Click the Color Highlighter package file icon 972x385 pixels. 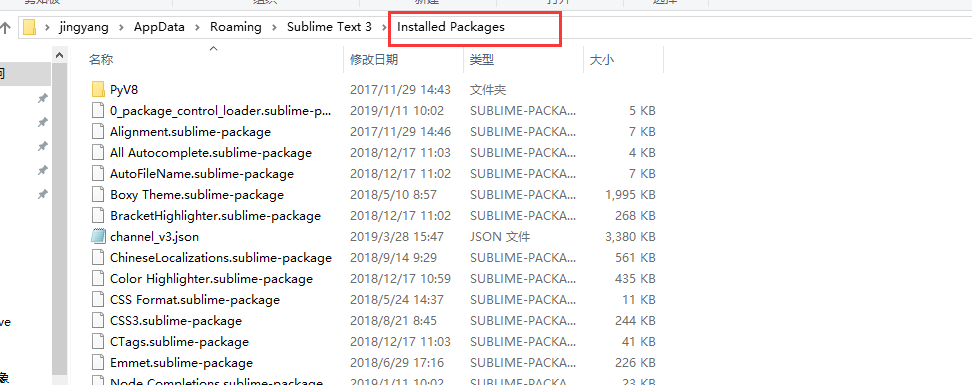coord(98,278)
